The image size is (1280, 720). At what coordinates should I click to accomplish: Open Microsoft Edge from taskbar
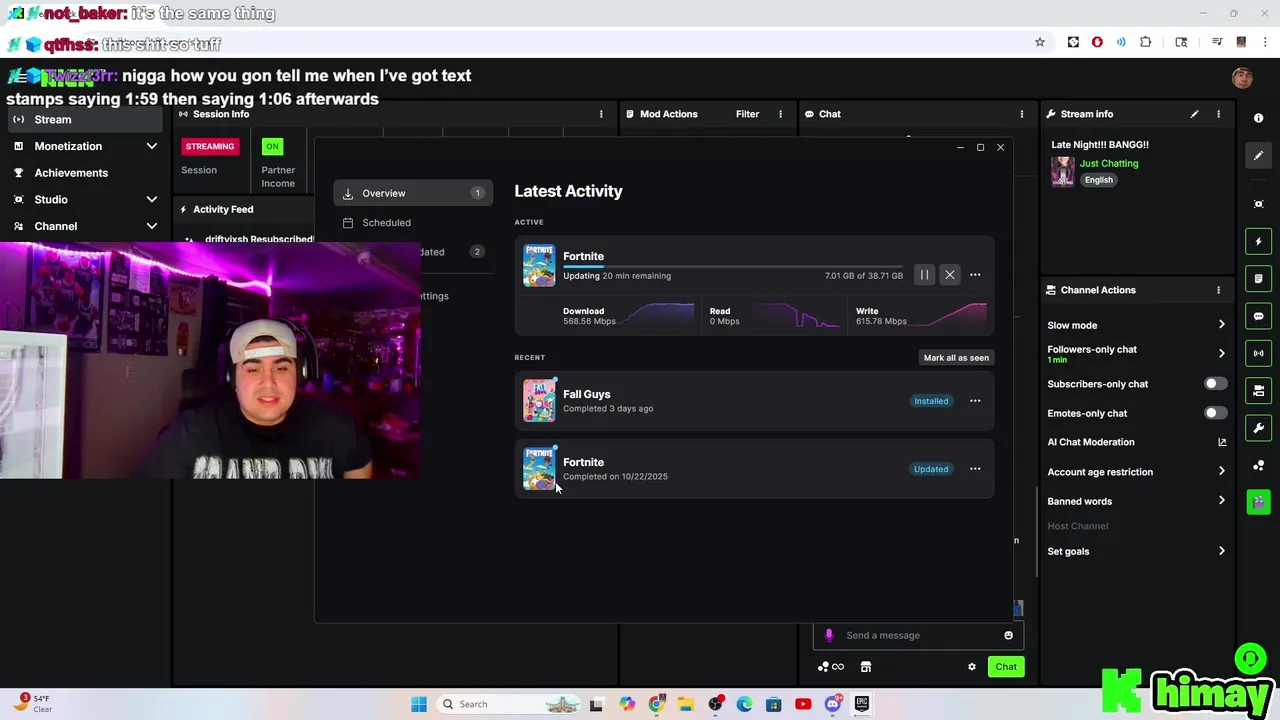point(744,704)
